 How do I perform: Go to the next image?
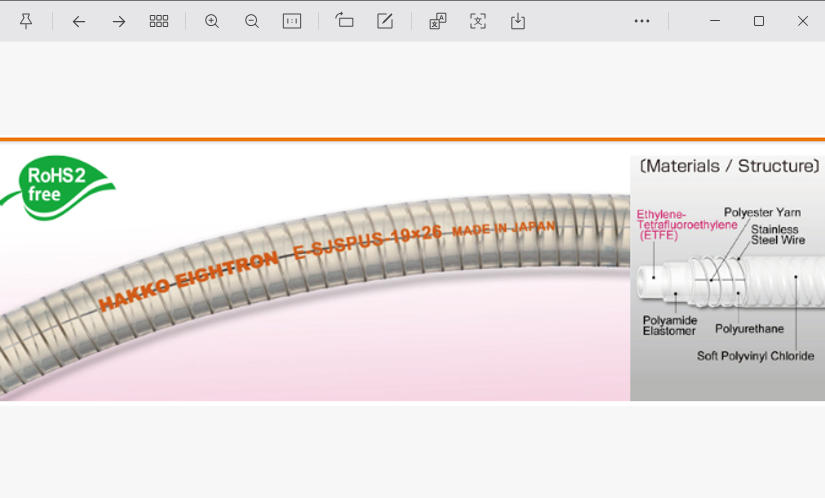coord(119,21)
